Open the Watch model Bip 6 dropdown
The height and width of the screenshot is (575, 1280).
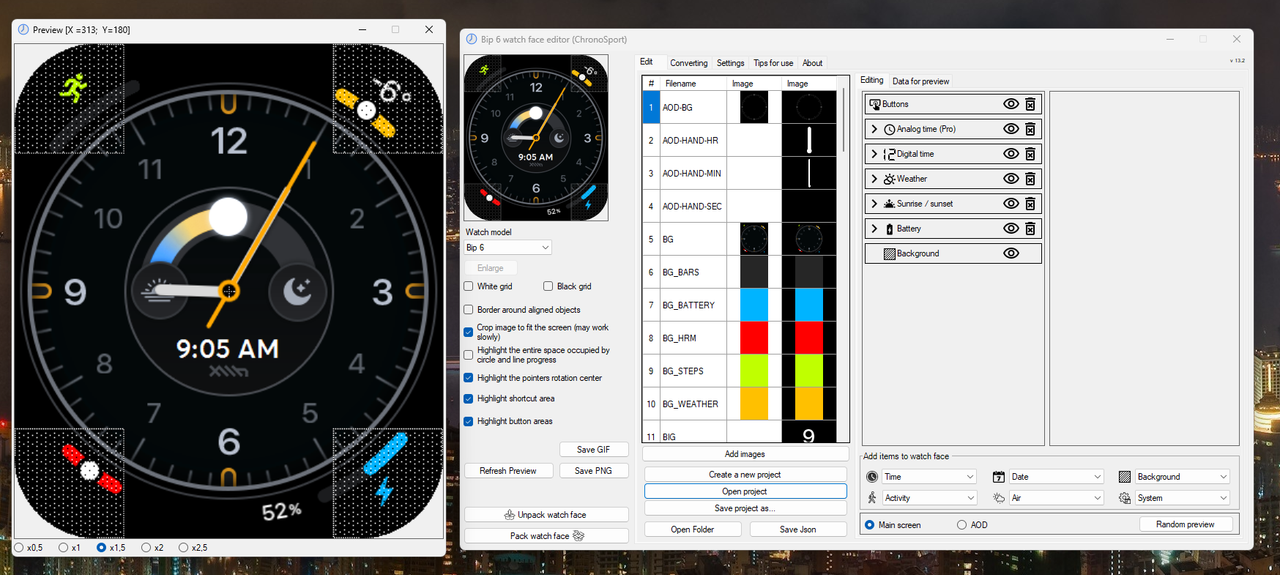click(508, 247)
